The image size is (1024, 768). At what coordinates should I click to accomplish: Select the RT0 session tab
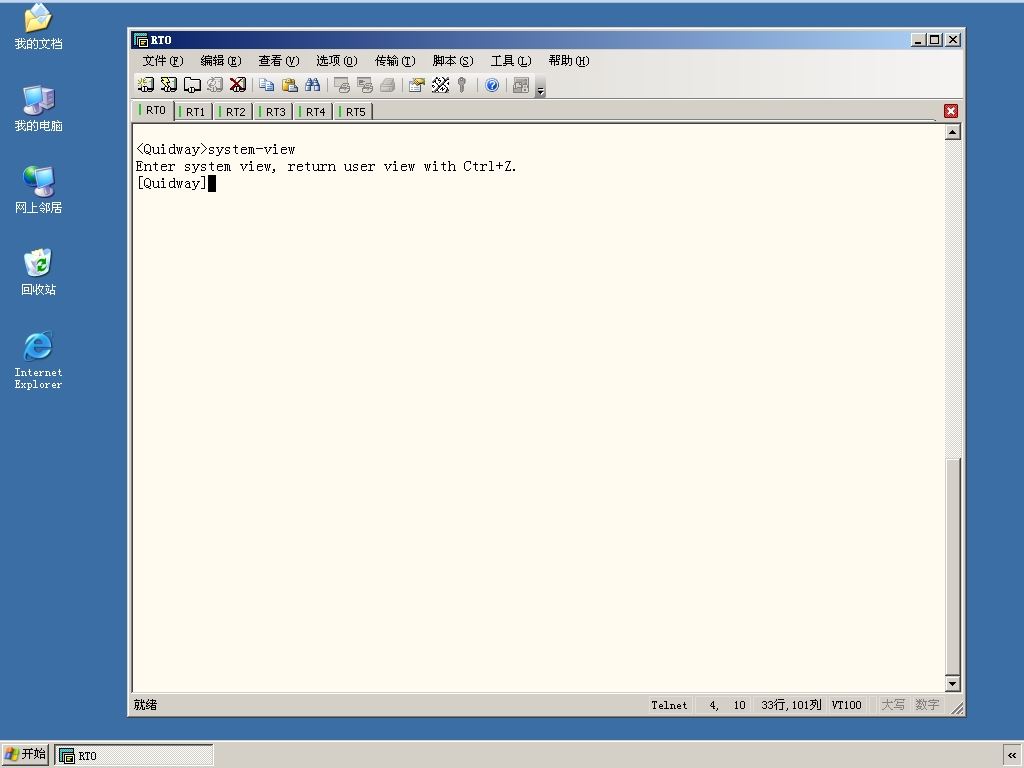coord(154,110)
